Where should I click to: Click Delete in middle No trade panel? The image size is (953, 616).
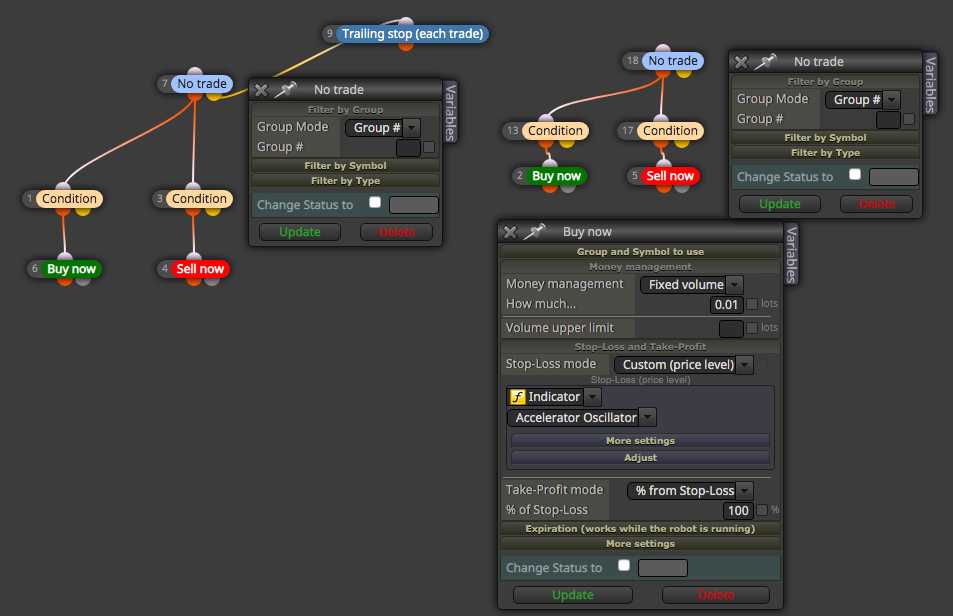point(397,232)
